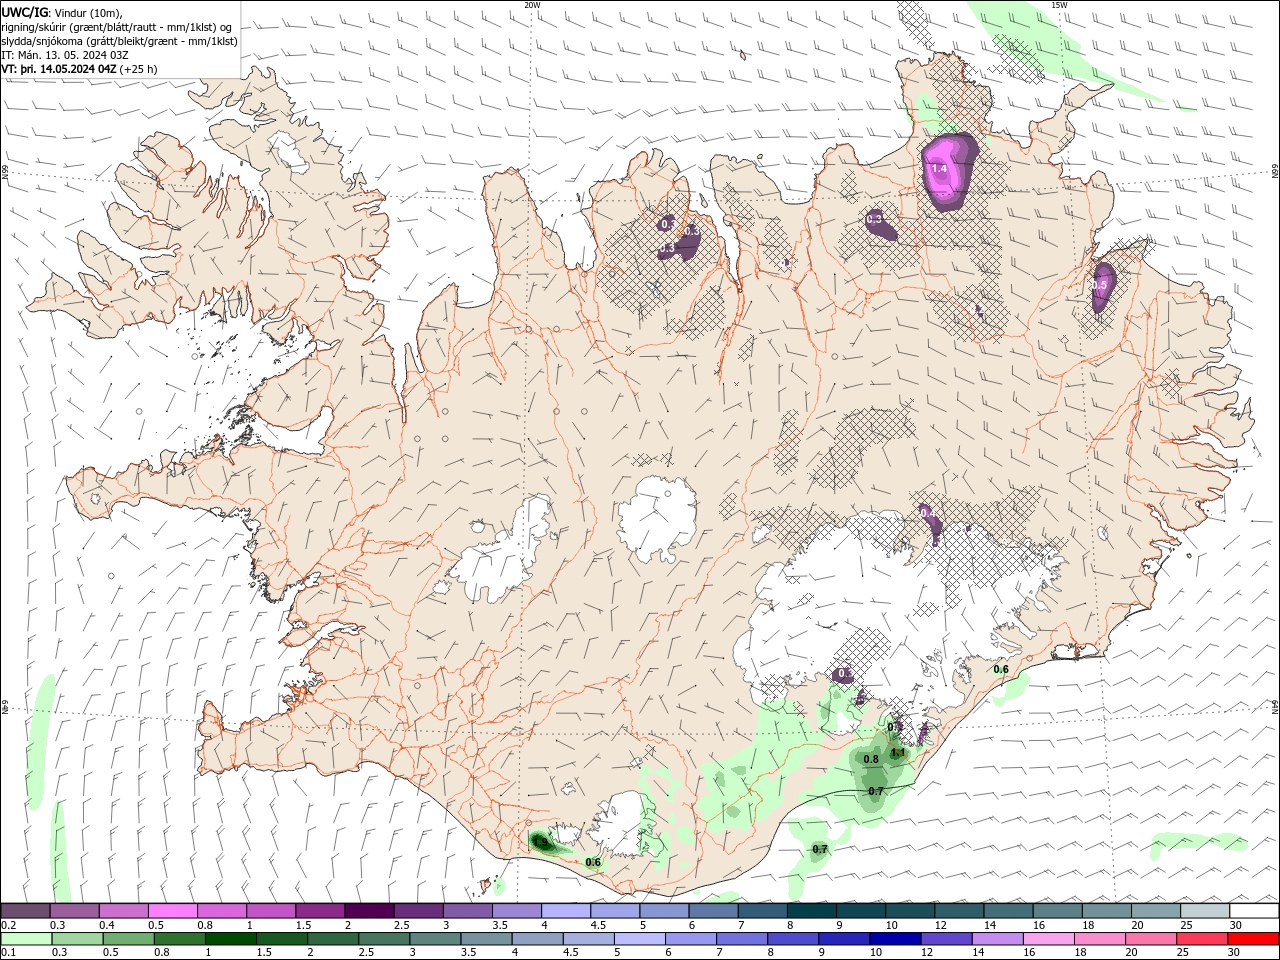Select the darkest purple 2 mm snow swatch
This screenshot has width=1280, height=960.
368,911
